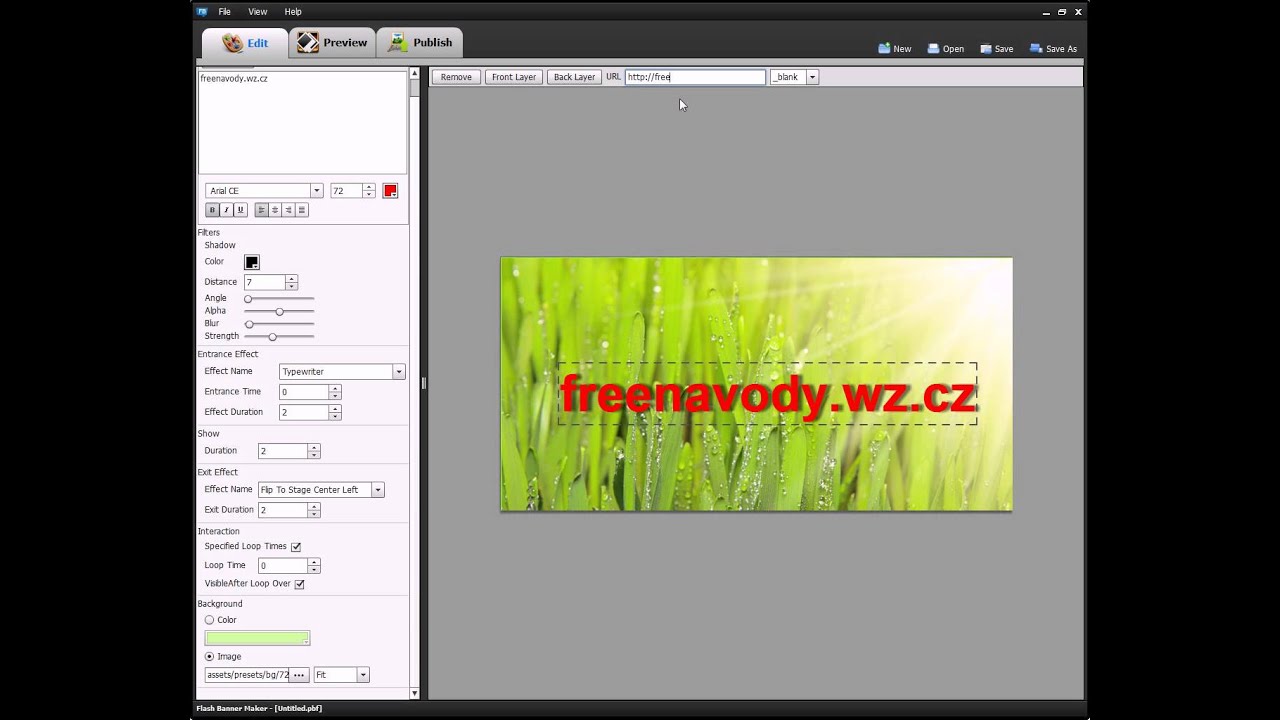Click the Flash Banner Maker app icon
Image resolution: width=1280 pixels, height=720 pixels.
[202, 12]
